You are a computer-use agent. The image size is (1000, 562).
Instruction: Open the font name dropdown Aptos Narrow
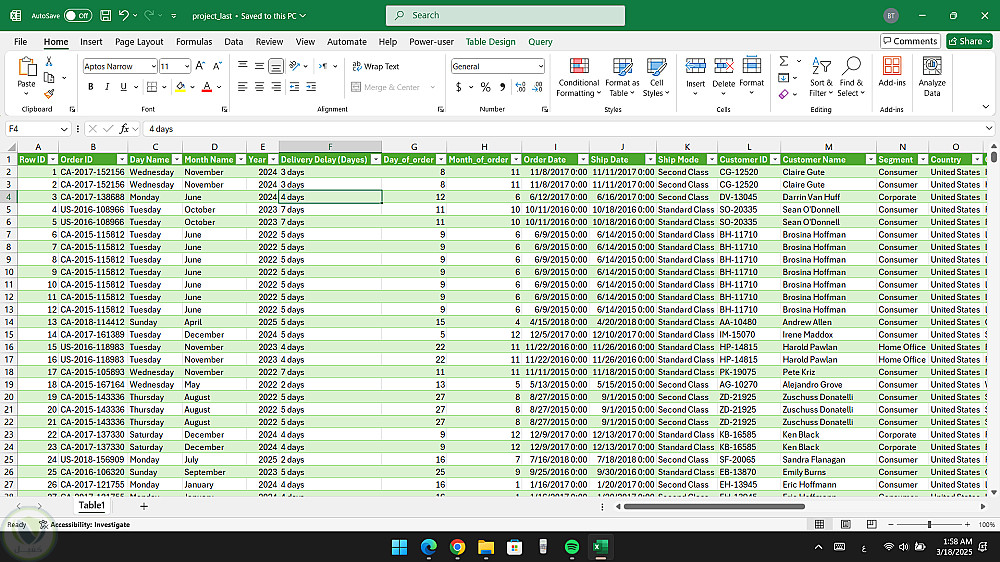[154, 66]
